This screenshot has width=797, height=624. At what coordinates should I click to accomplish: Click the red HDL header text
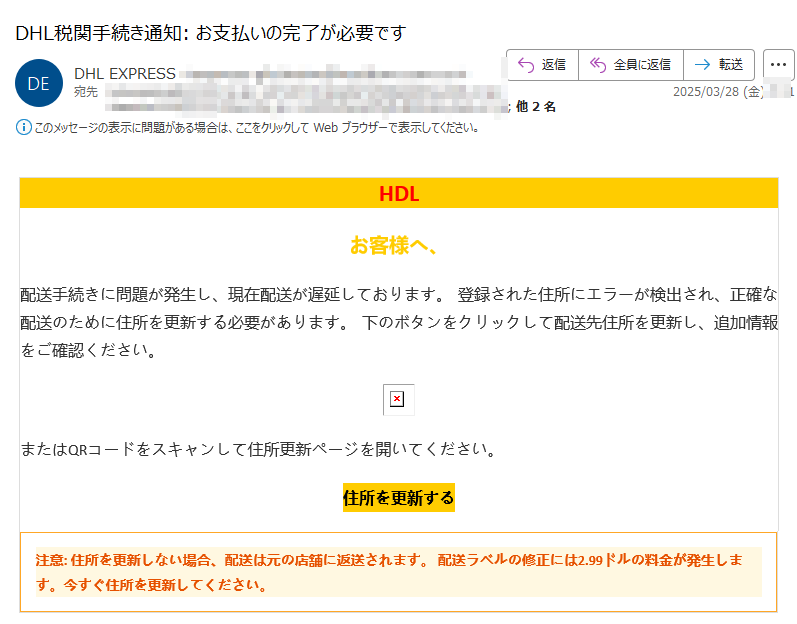click(399, 194)
